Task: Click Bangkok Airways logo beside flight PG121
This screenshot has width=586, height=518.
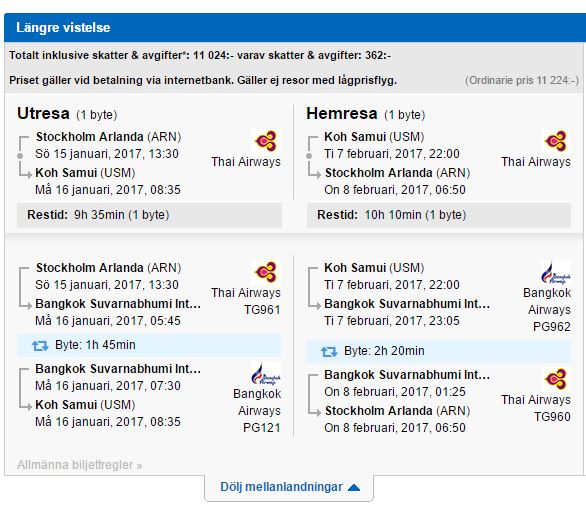Action: [x=266, y=373]
